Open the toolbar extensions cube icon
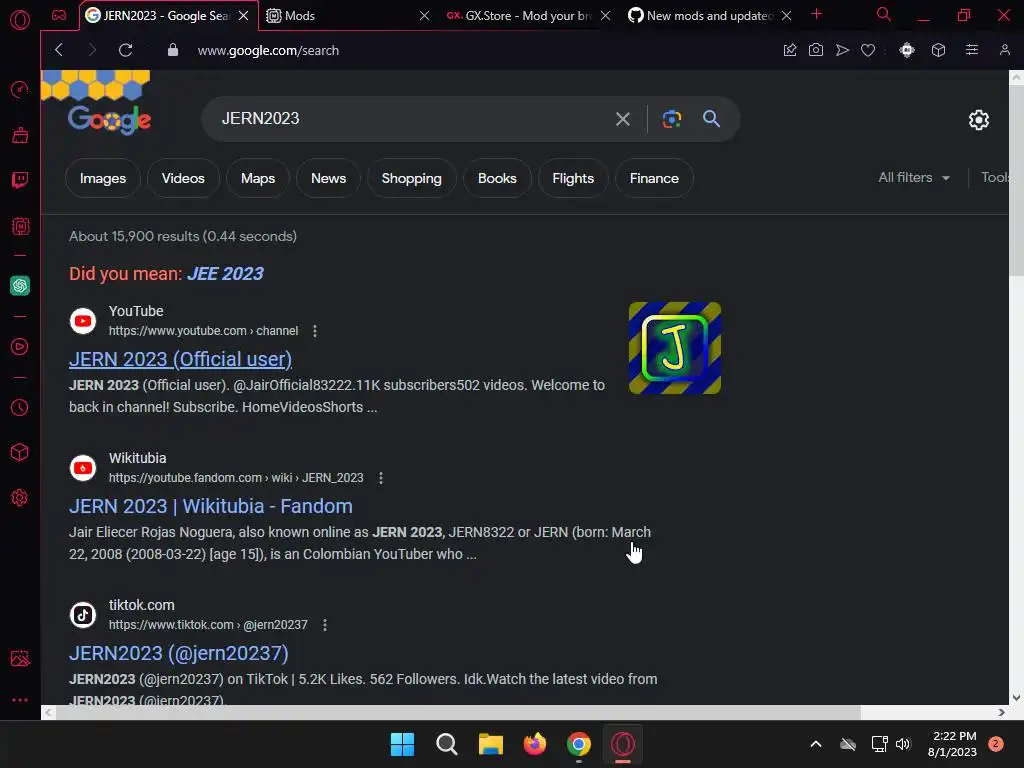 pos(938,50)
